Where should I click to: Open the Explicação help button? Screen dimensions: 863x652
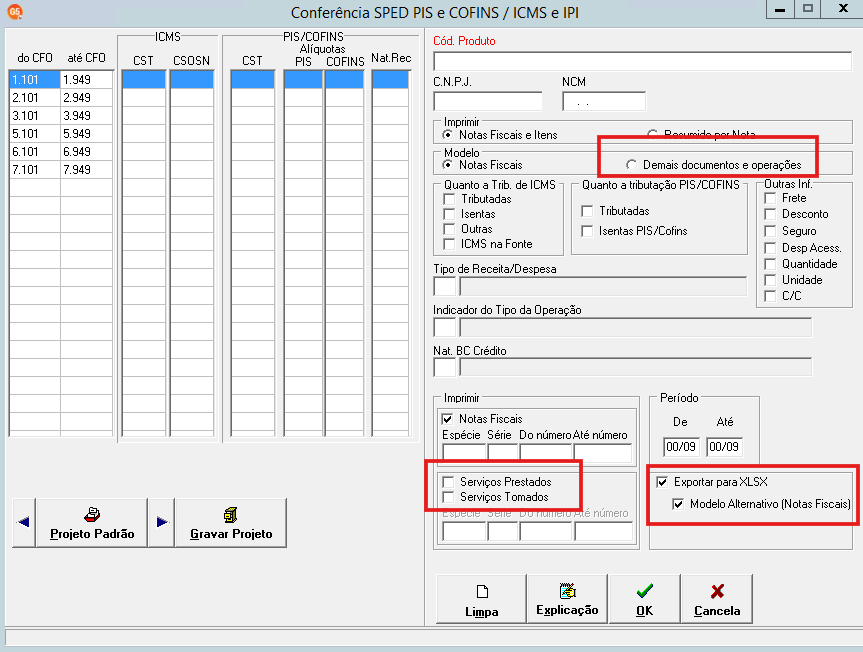coord(567,599)
